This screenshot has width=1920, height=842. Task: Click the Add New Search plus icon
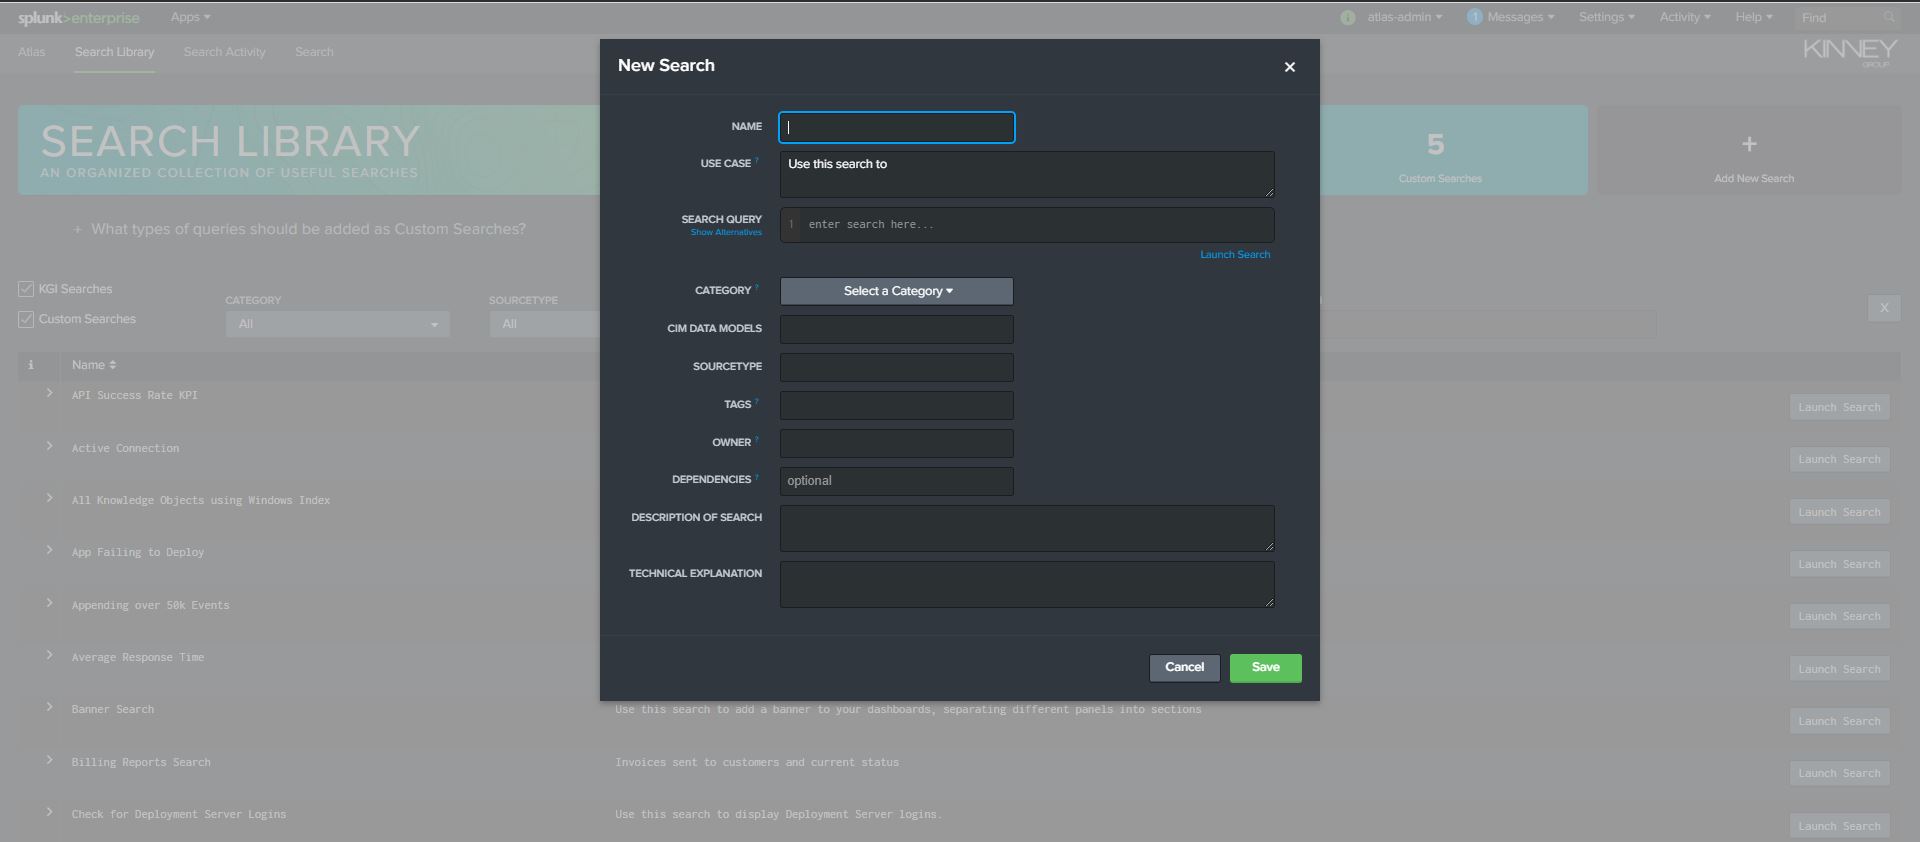click(x=1749, y=144)
